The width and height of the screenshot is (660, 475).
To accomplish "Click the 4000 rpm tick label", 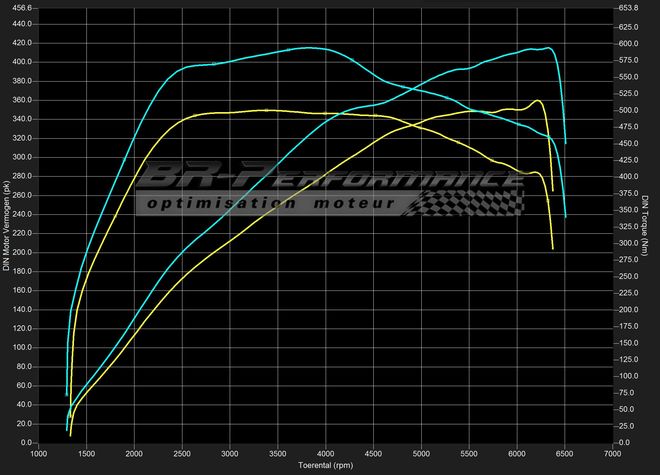I will point(325,454).
